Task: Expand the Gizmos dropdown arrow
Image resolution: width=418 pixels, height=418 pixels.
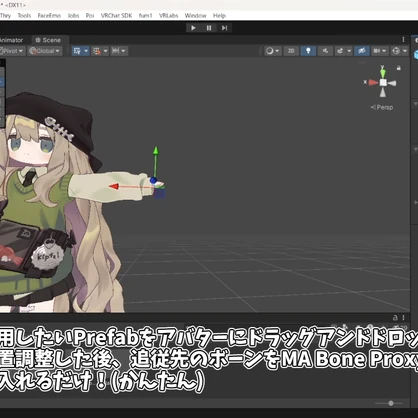Action: coord(405,51)
